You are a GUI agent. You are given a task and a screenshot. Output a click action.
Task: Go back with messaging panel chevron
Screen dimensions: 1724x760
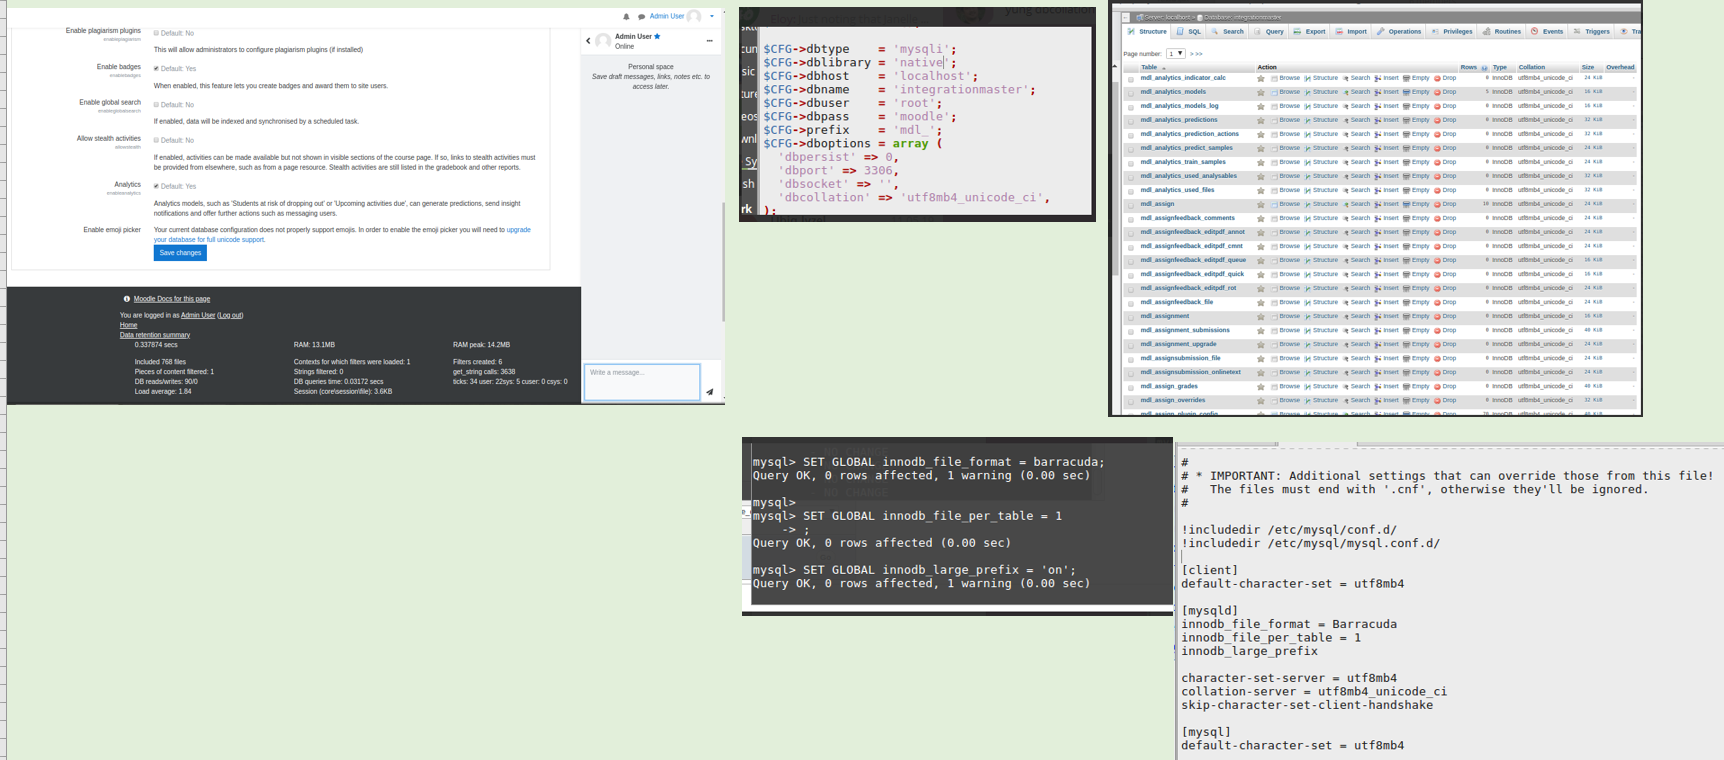point(588,41)
